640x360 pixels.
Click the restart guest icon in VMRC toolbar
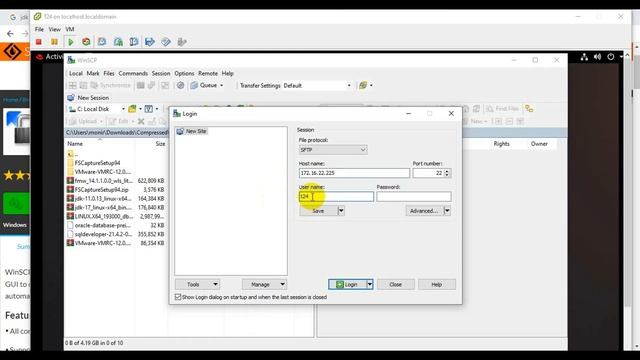tap(86, 42)
